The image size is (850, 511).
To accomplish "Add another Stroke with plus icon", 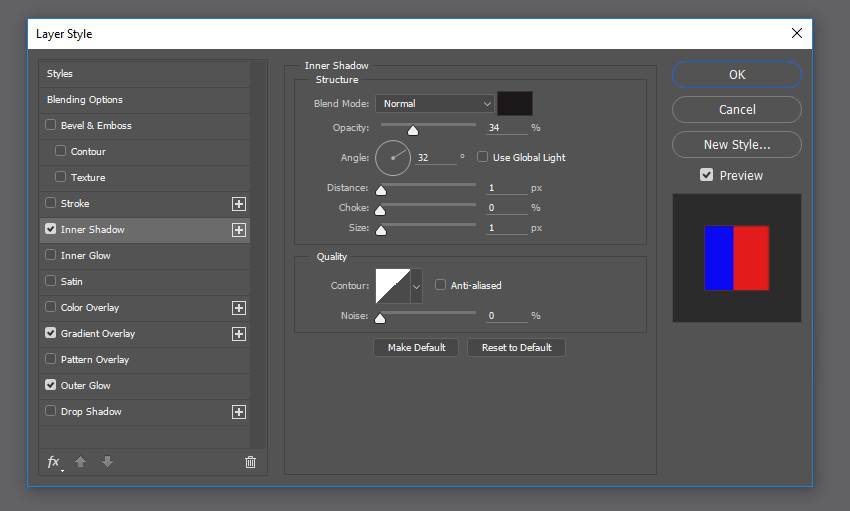I will pyautogui.click(x=239, y=204).
